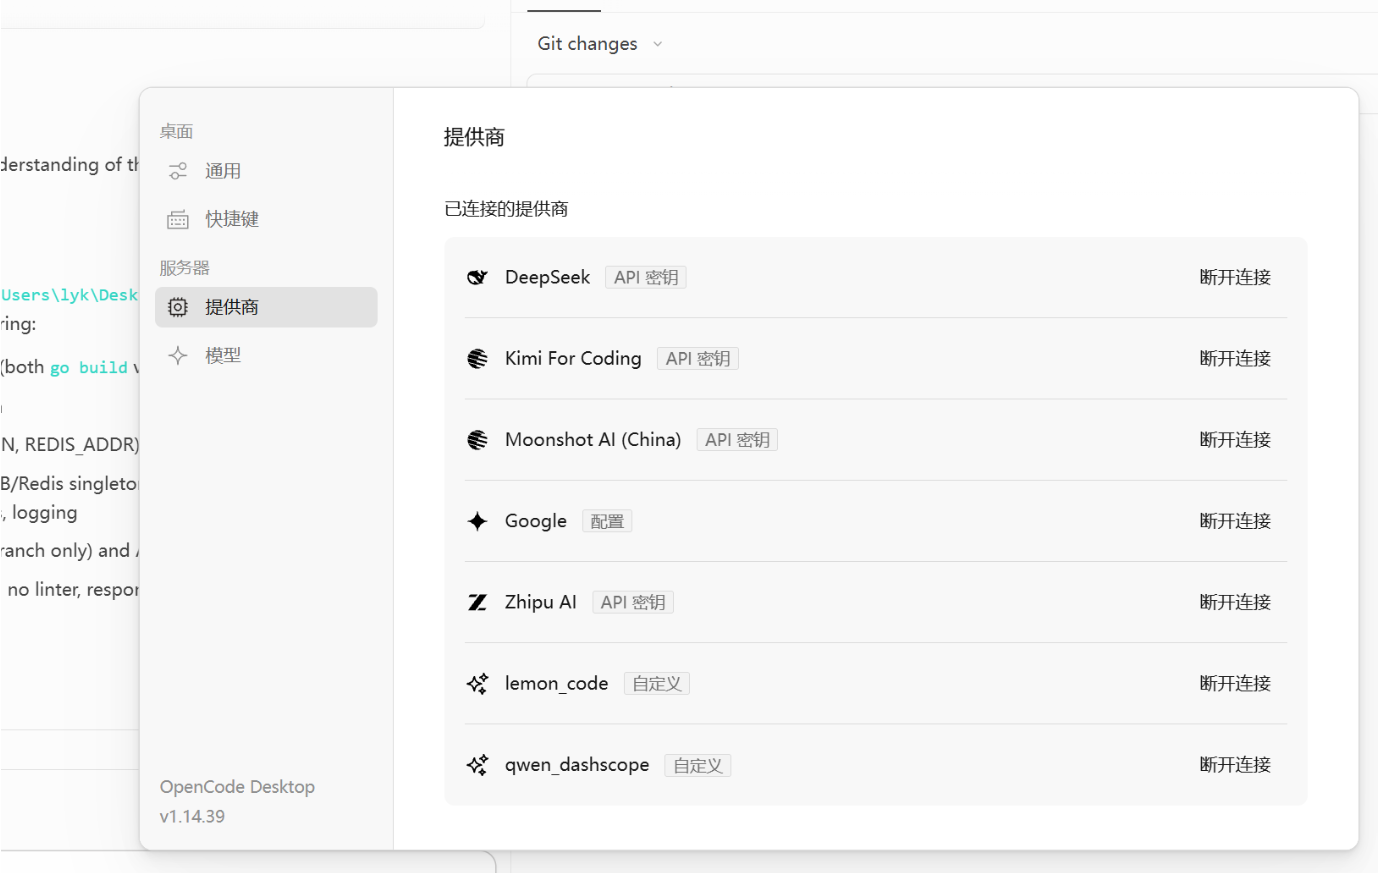Disconnect the Zhipu AI provider
This screenshot has height=873, width=1378.
1235,602
